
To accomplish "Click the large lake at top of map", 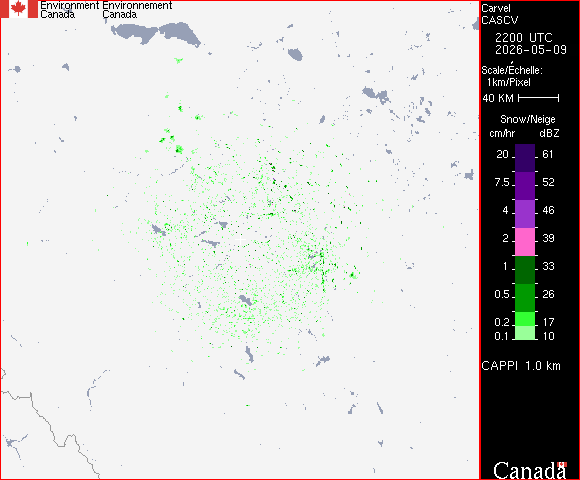I will pyautogui.click(x=156, y=34).
